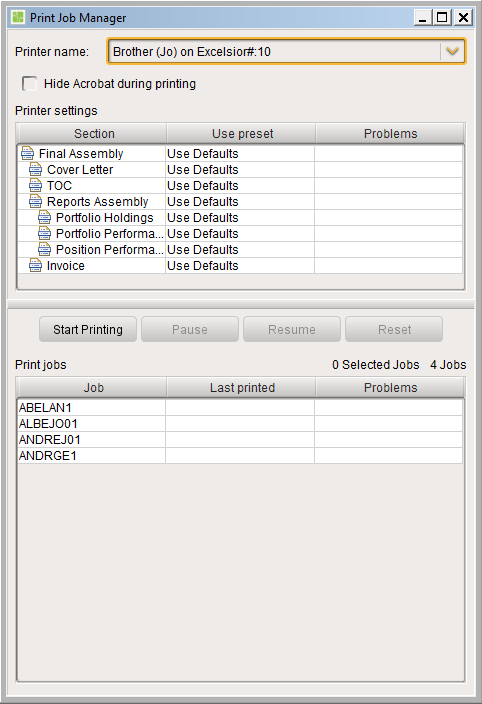
Task: Click the Reports Assembly printer icon
Action: pos(35,202)
